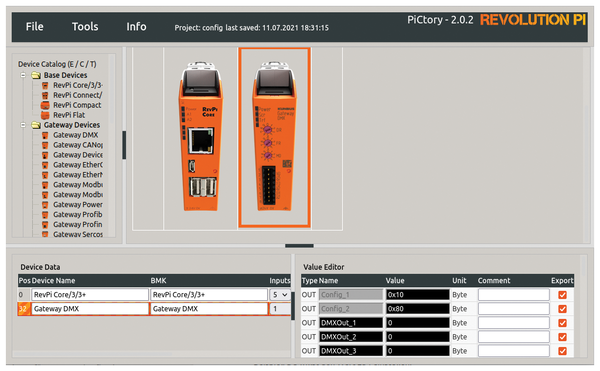Click the DMXOut_3 name field
This screenshot has height=371, width=600.
coord(351,351)
